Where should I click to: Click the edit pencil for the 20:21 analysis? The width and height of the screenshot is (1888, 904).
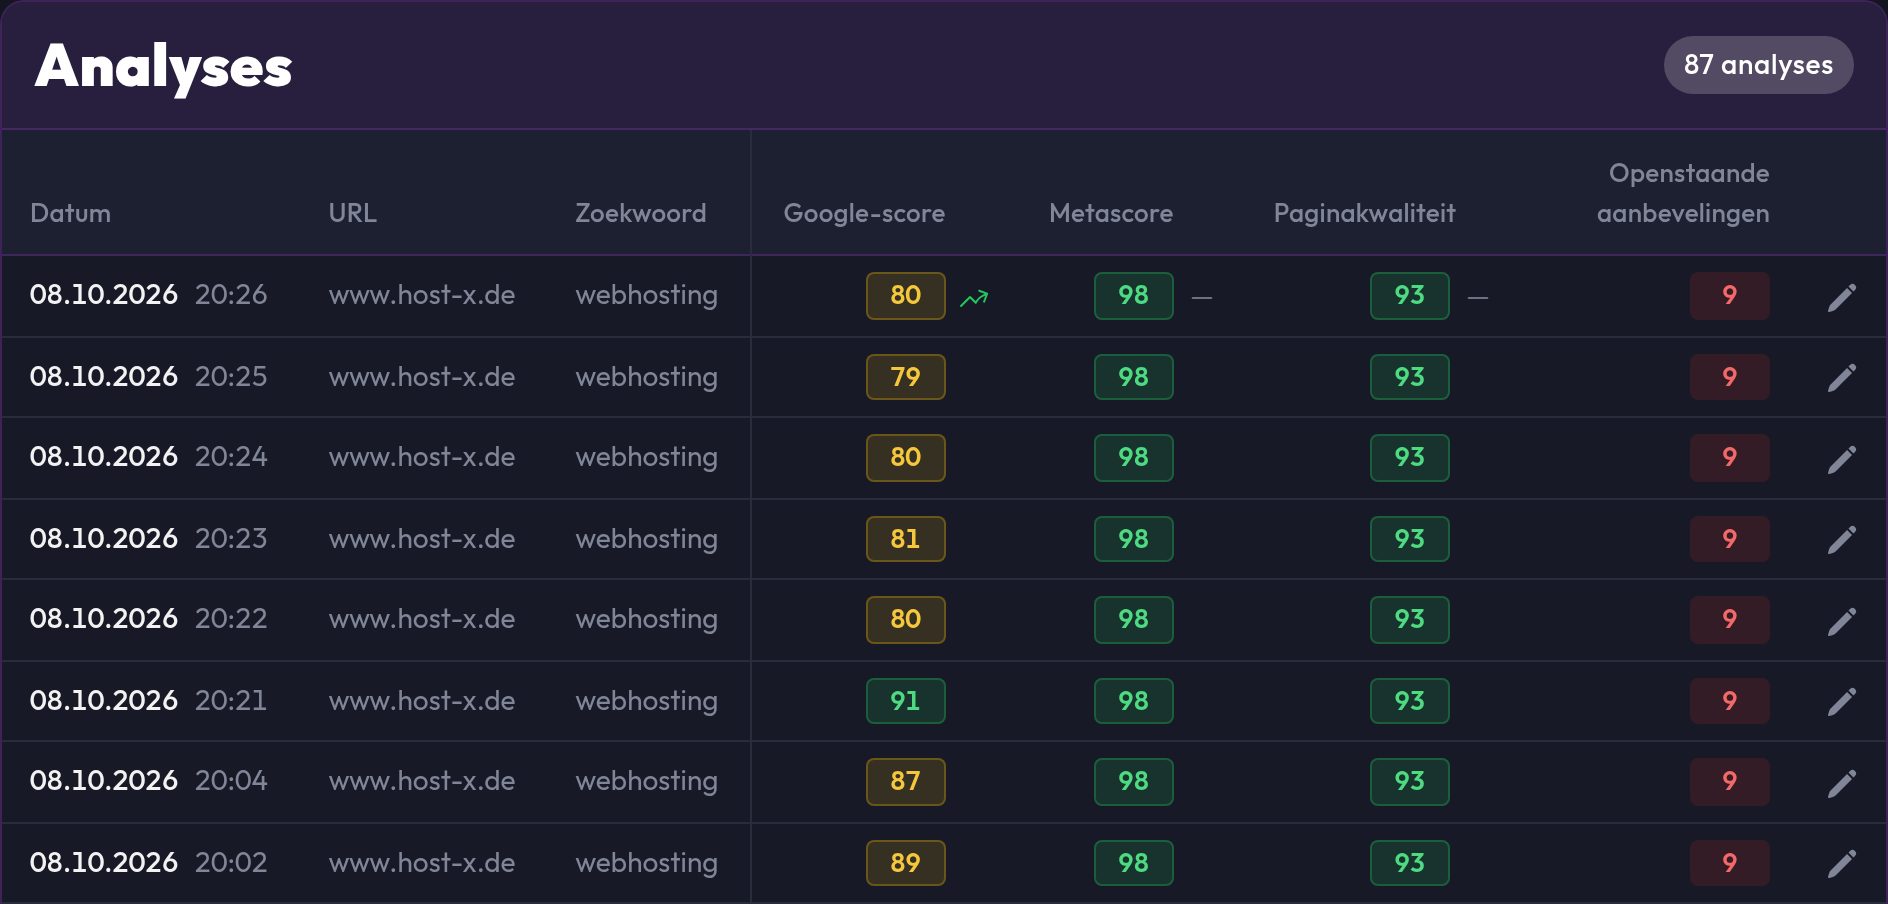(x=1842, y=702)
